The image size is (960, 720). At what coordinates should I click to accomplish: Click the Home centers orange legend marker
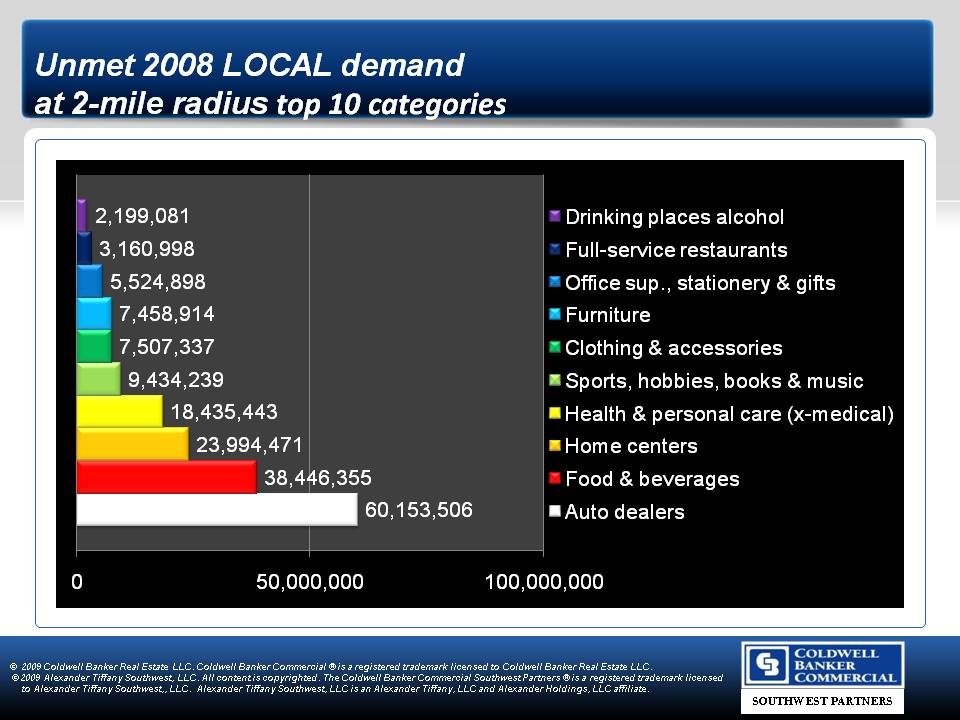click(555, 446)
